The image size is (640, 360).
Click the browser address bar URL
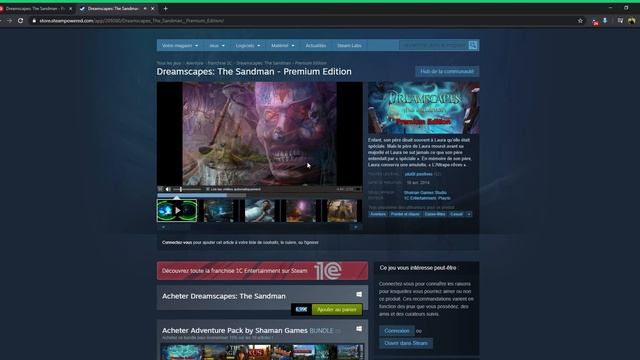pyautogui.click(x=131, y=20)
